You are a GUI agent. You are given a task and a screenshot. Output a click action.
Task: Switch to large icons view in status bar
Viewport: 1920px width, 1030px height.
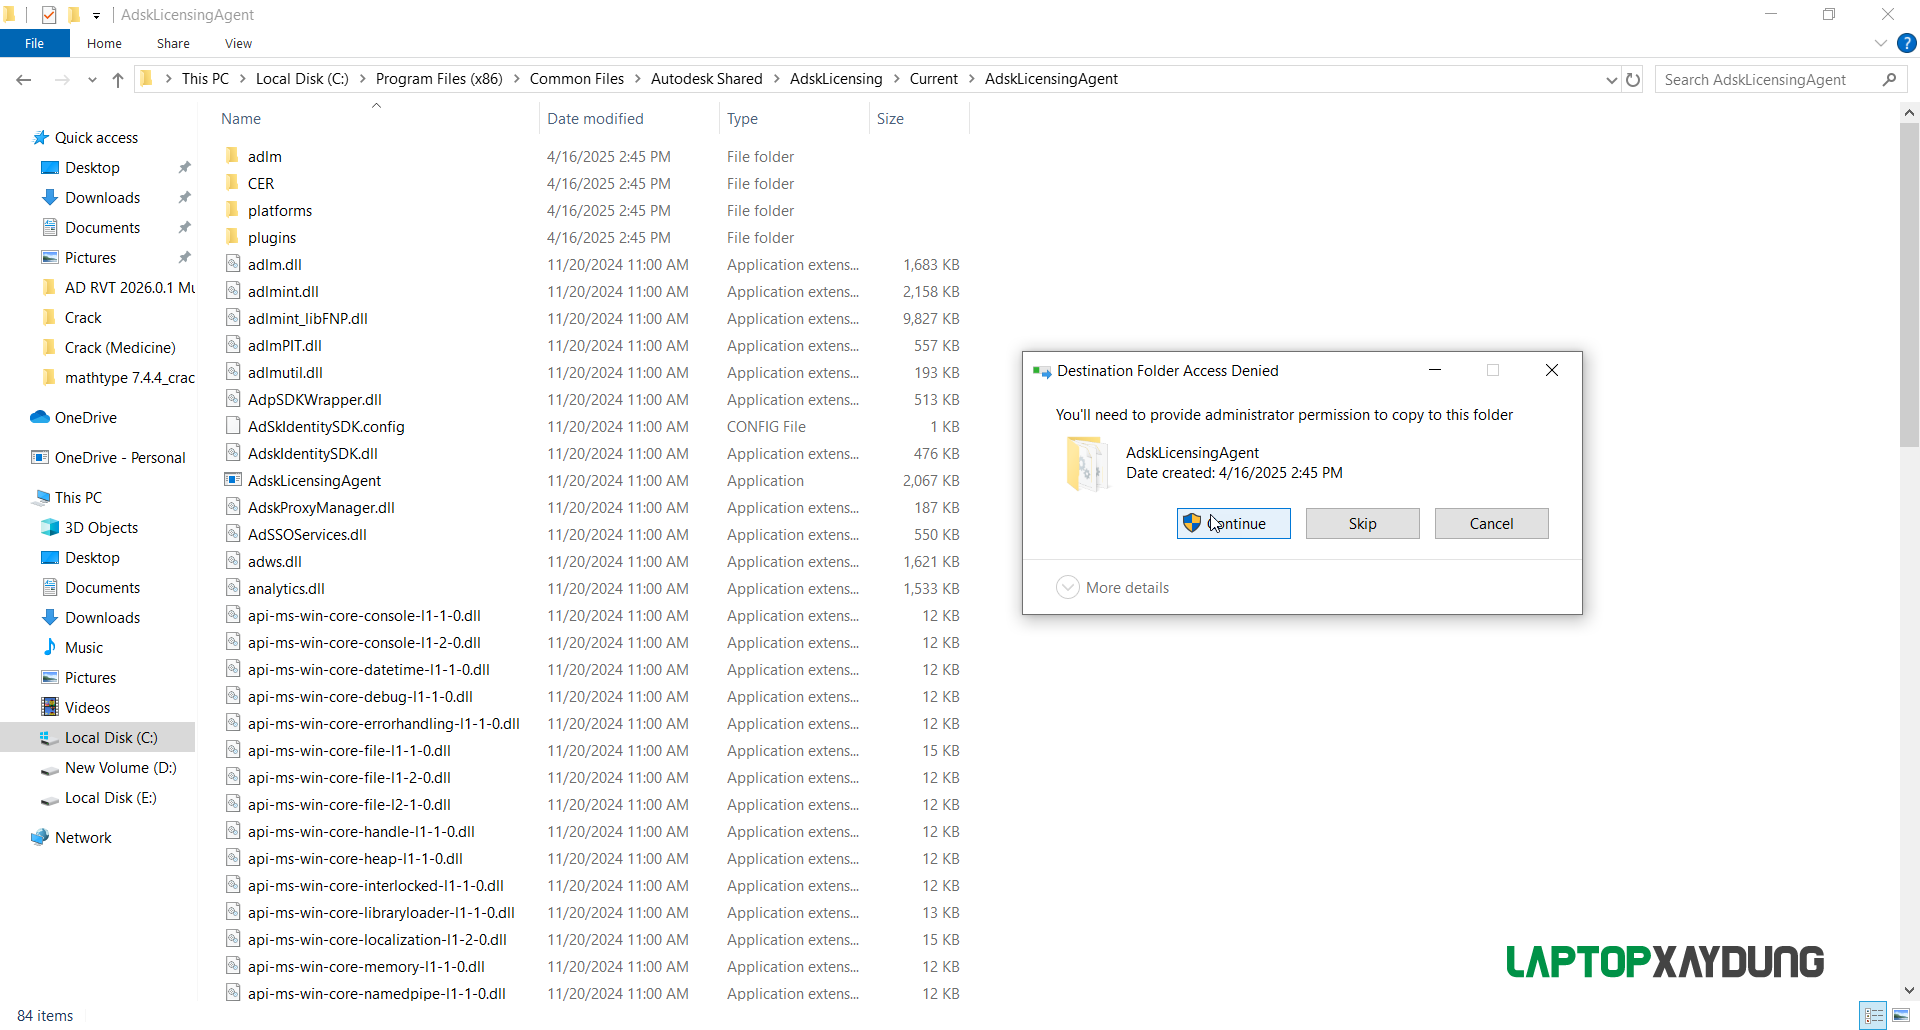[1901, 1015]
